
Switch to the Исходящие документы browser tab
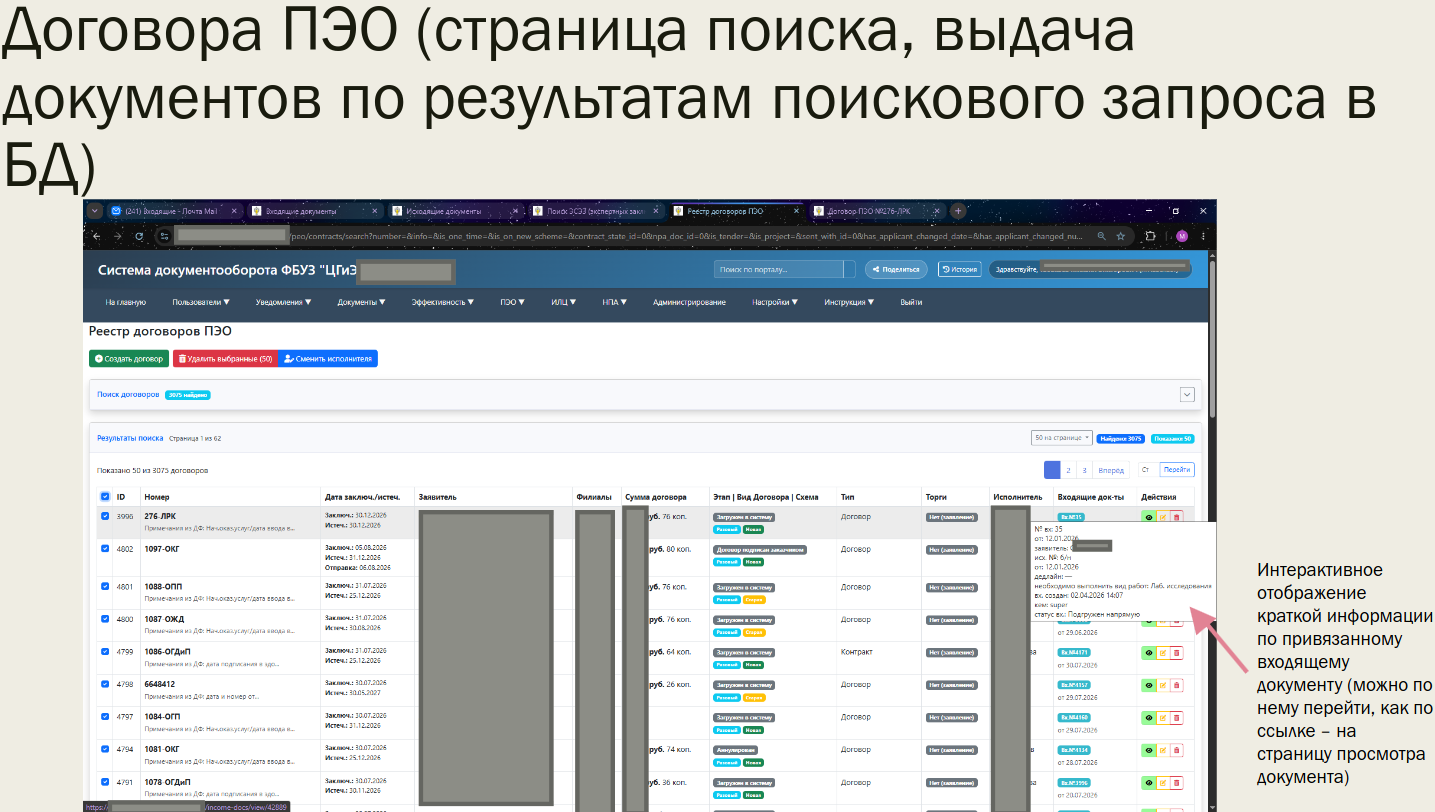click(x=456, y=211)
